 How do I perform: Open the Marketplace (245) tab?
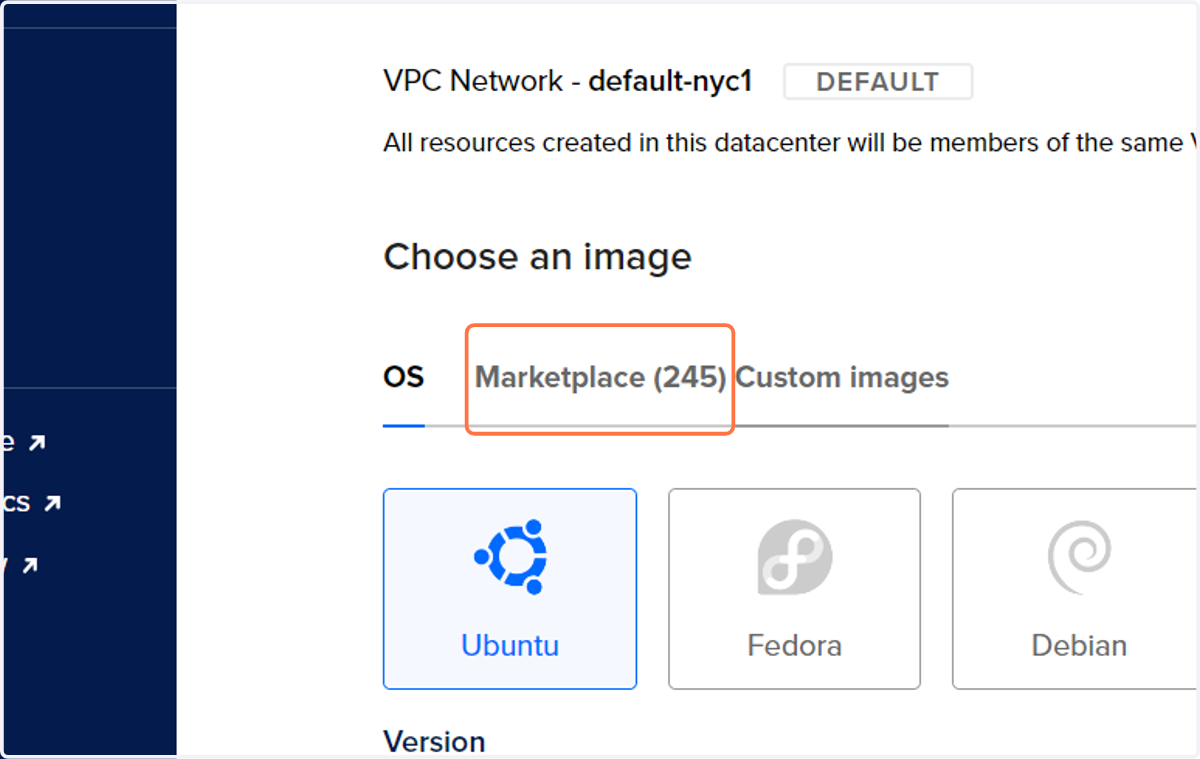pyautogui.click(x=600, y=378)
